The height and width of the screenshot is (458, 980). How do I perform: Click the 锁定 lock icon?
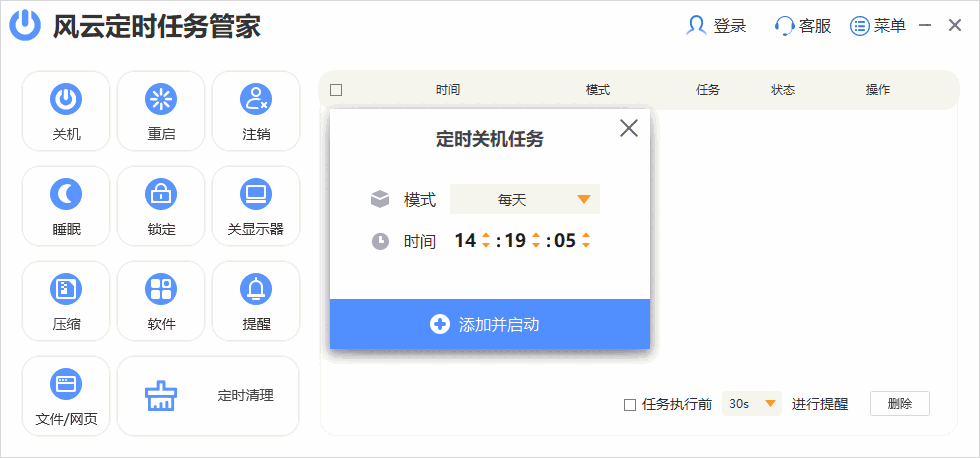(x=160, y=193)
